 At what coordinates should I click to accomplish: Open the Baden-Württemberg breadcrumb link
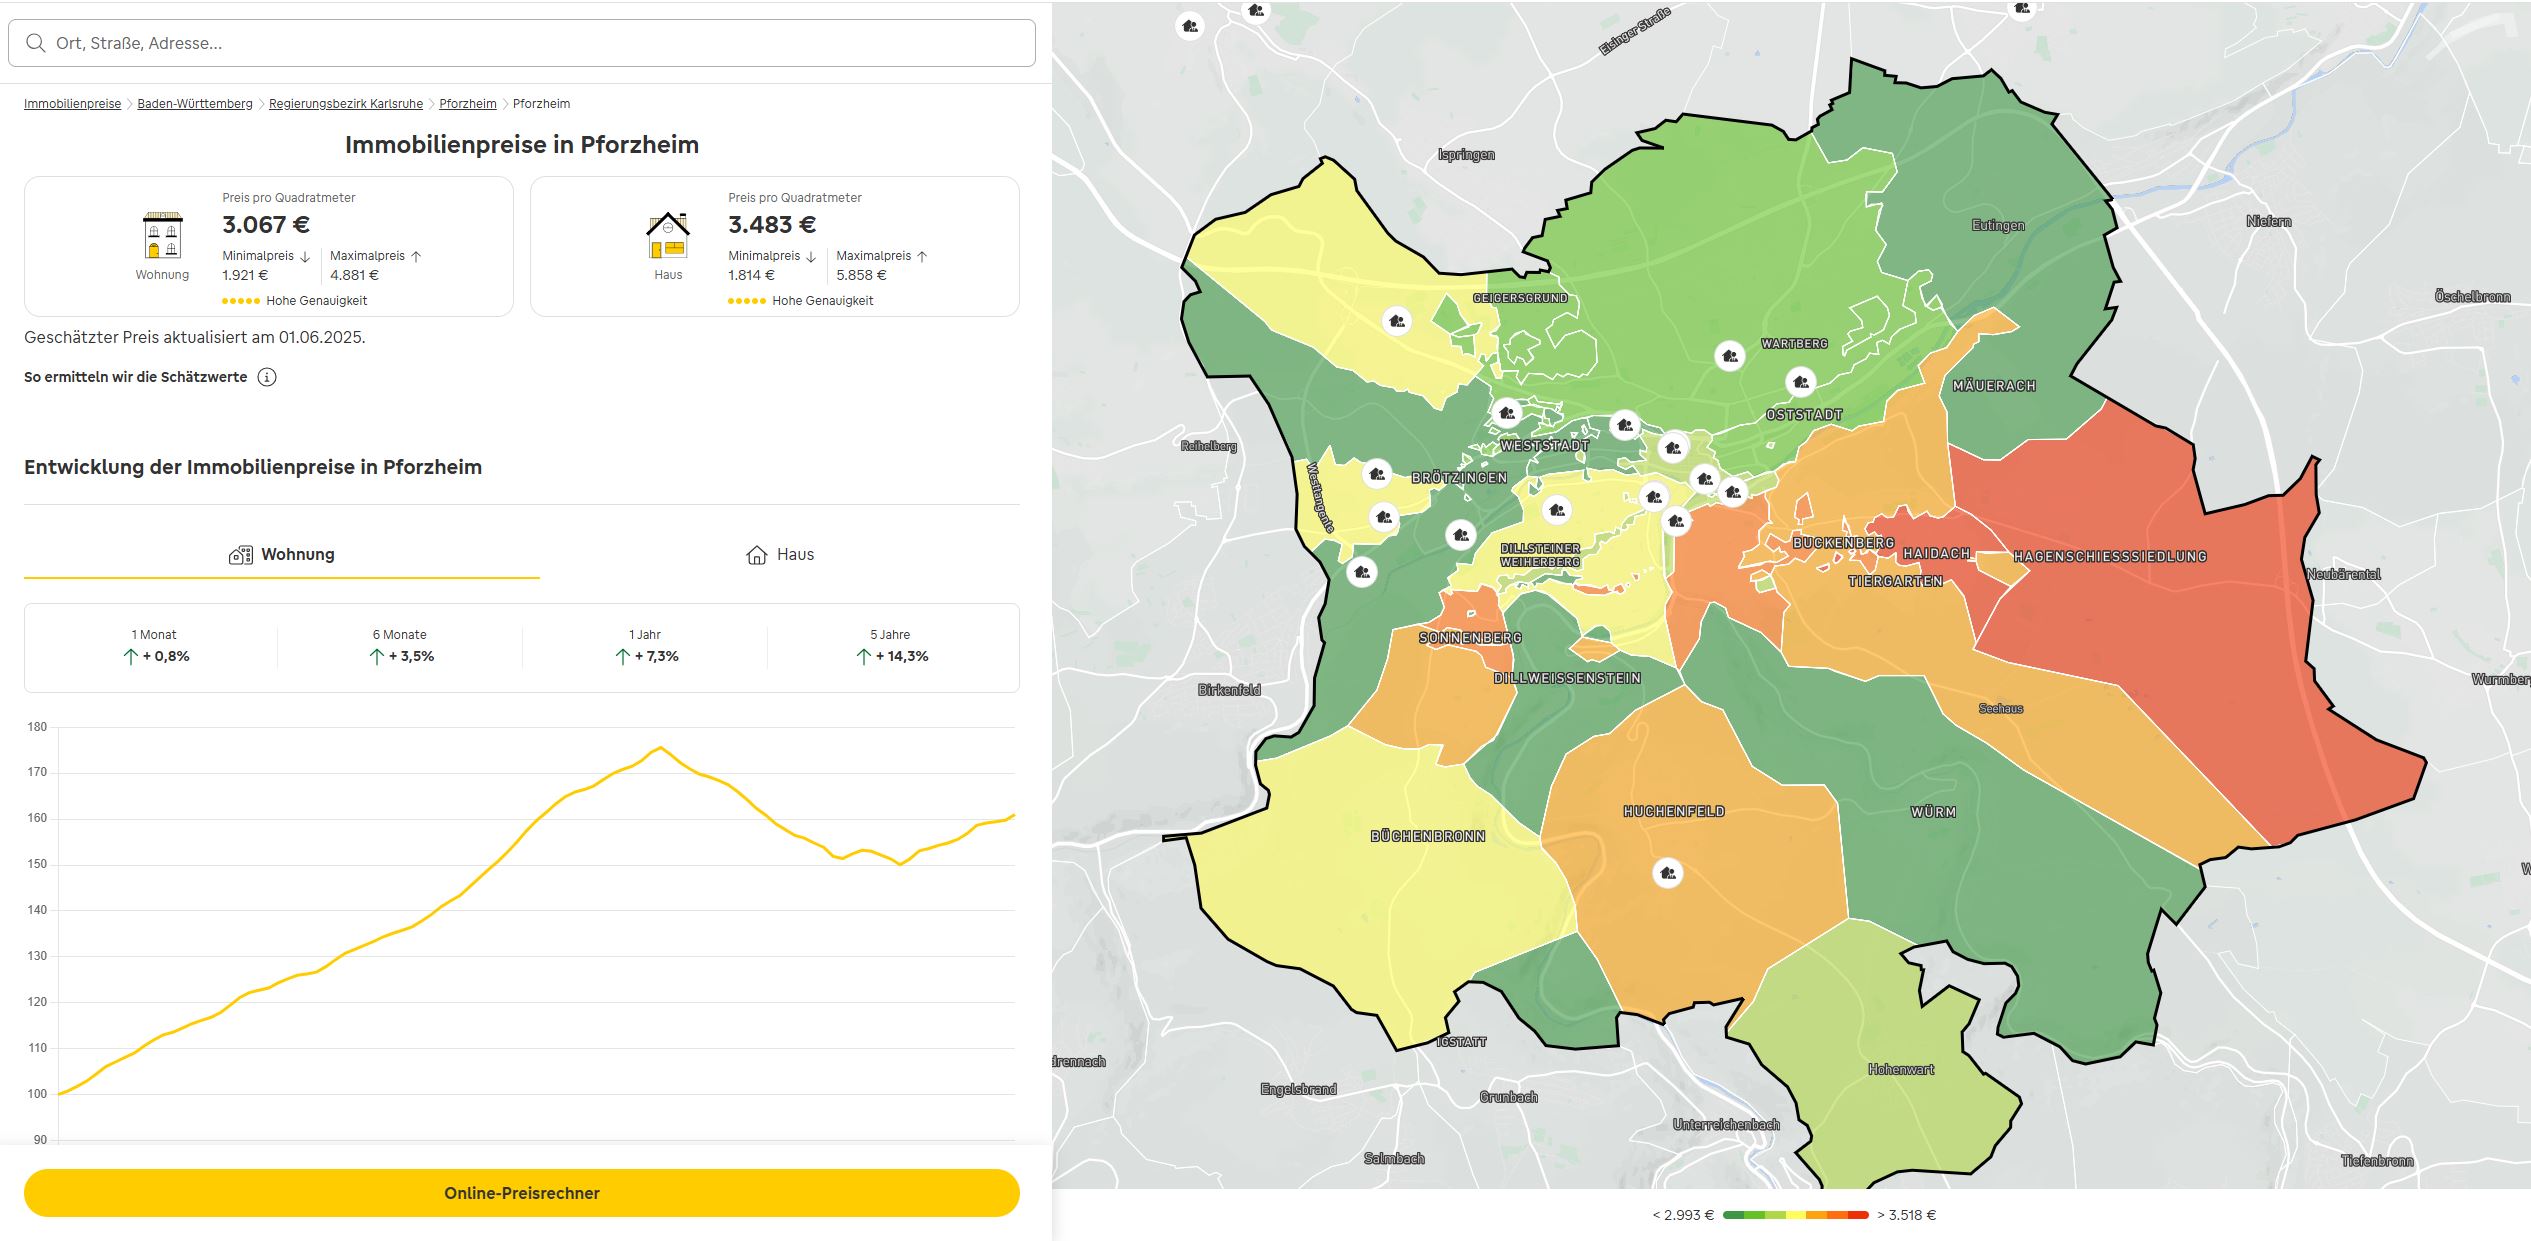point(194,103)
